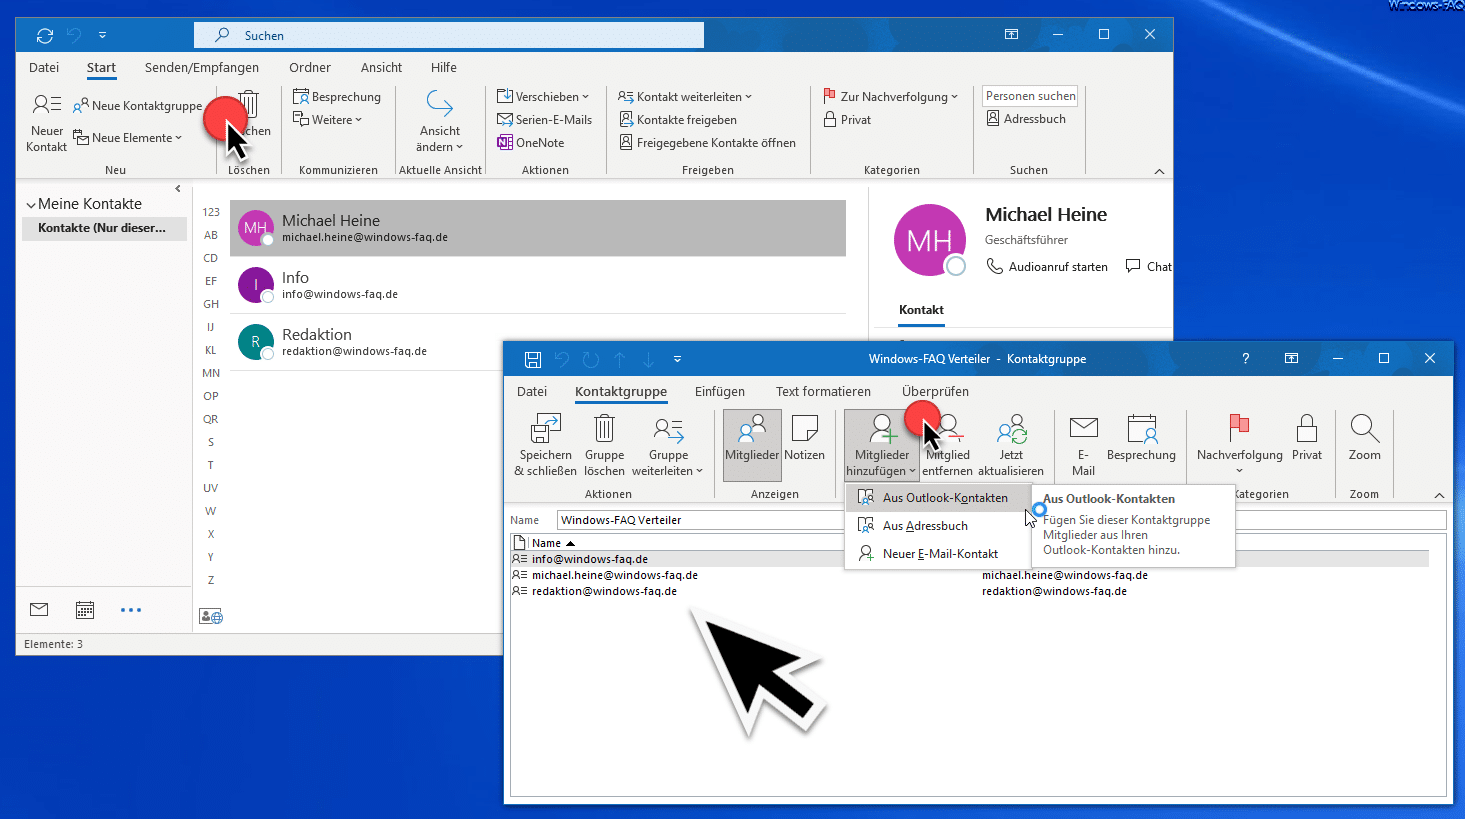The width and height of the screenshot is (1465, 819).
Task: Start Chat with Michael Heine
Action: point(1148,267)
